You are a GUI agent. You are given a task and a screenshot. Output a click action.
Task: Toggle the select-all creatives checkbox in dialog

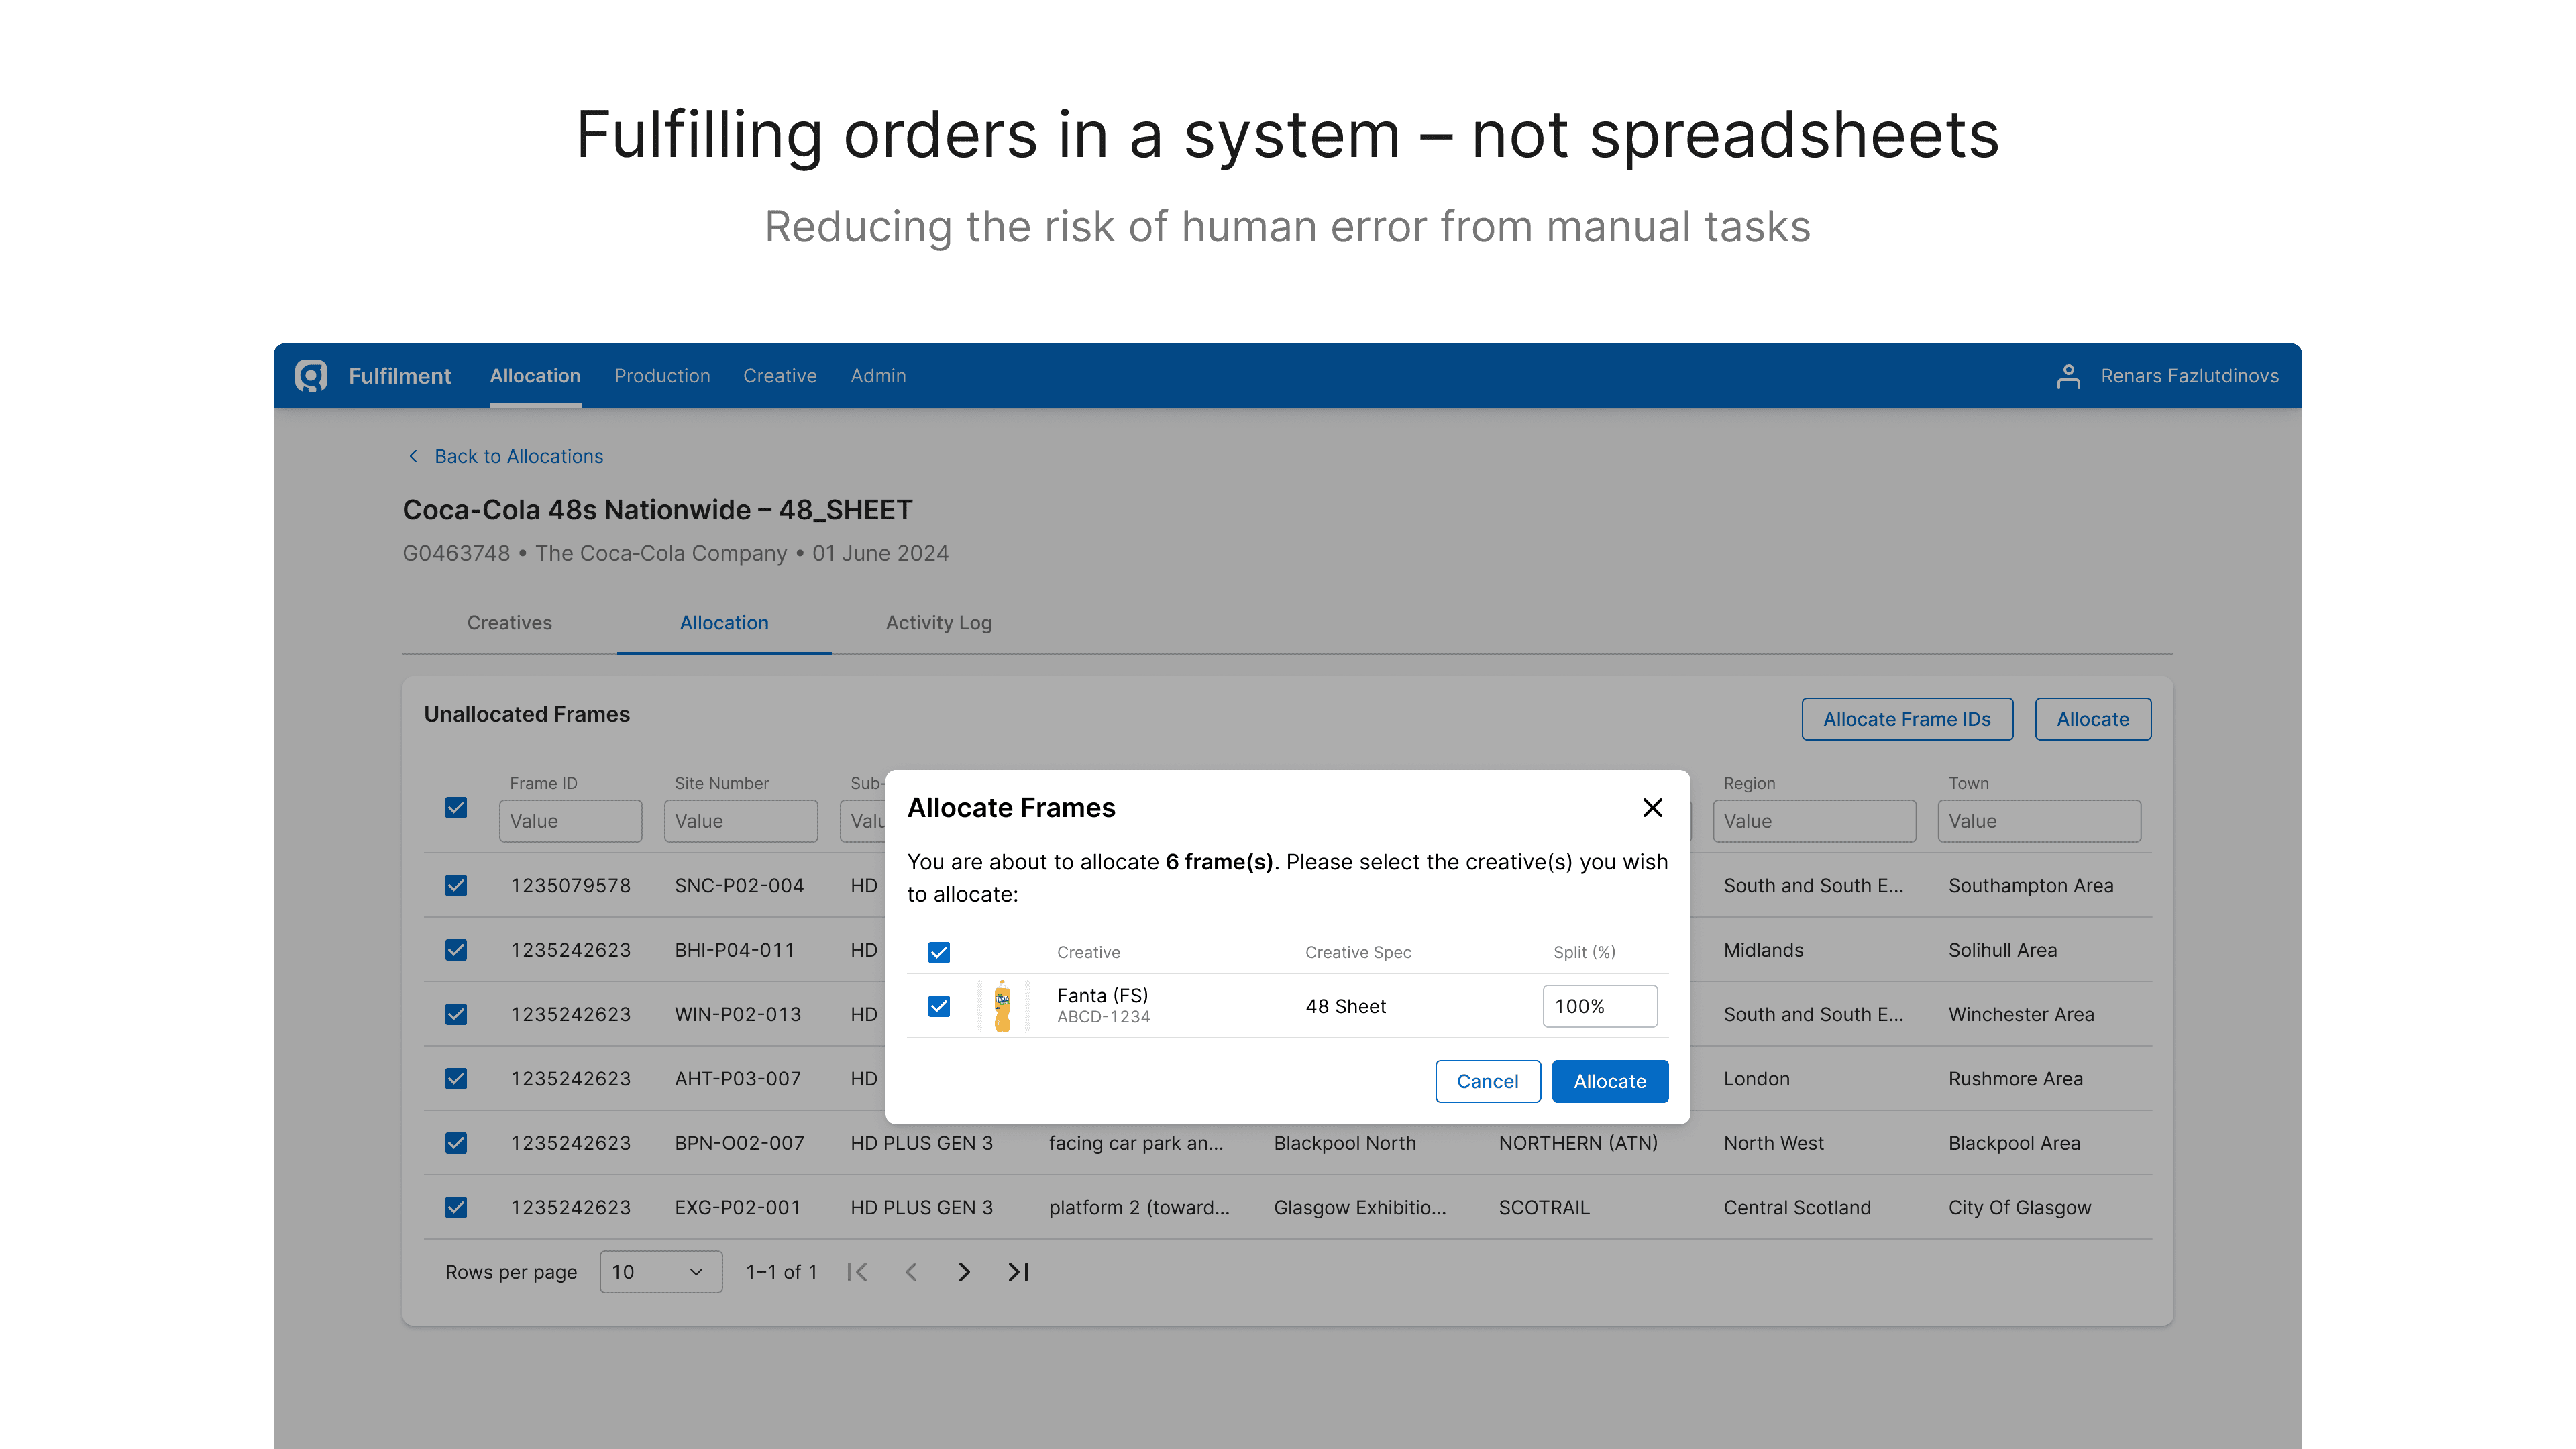[938, 952]
